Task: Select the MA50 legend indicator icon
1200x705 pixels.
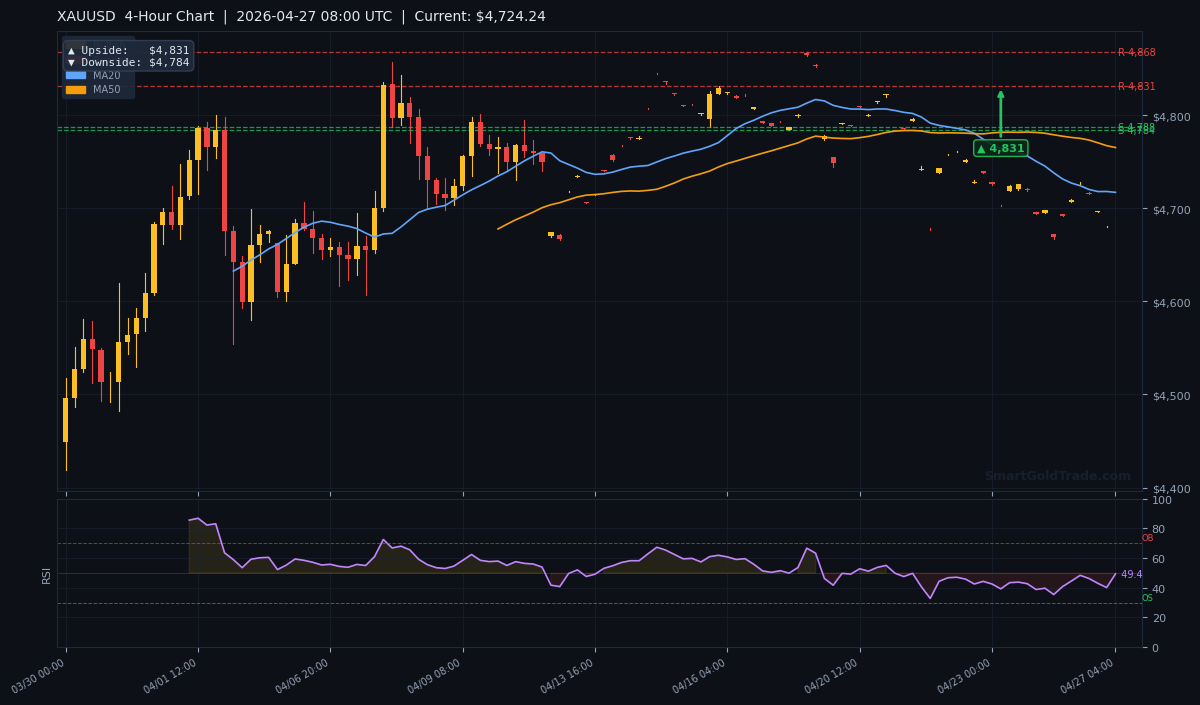Action: tap(76, 89)
